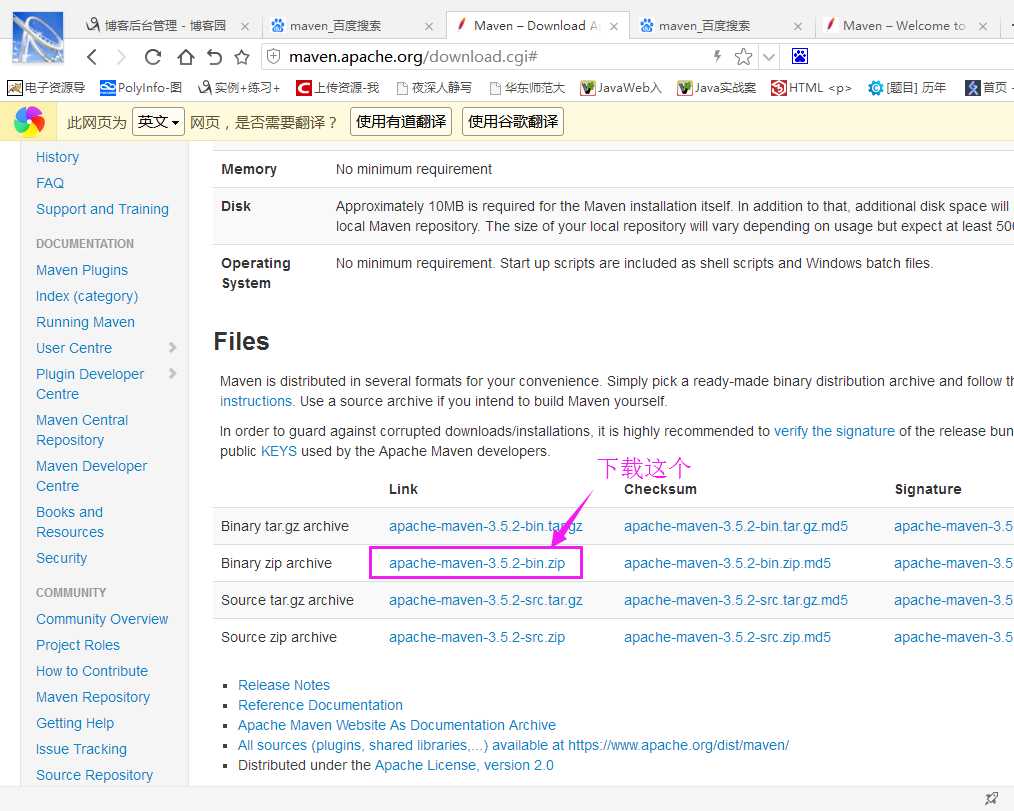Viewport: 1014px width, 811px height.
Task: Close the Maven – Welcome tab
Action: [x=982, y=27]
